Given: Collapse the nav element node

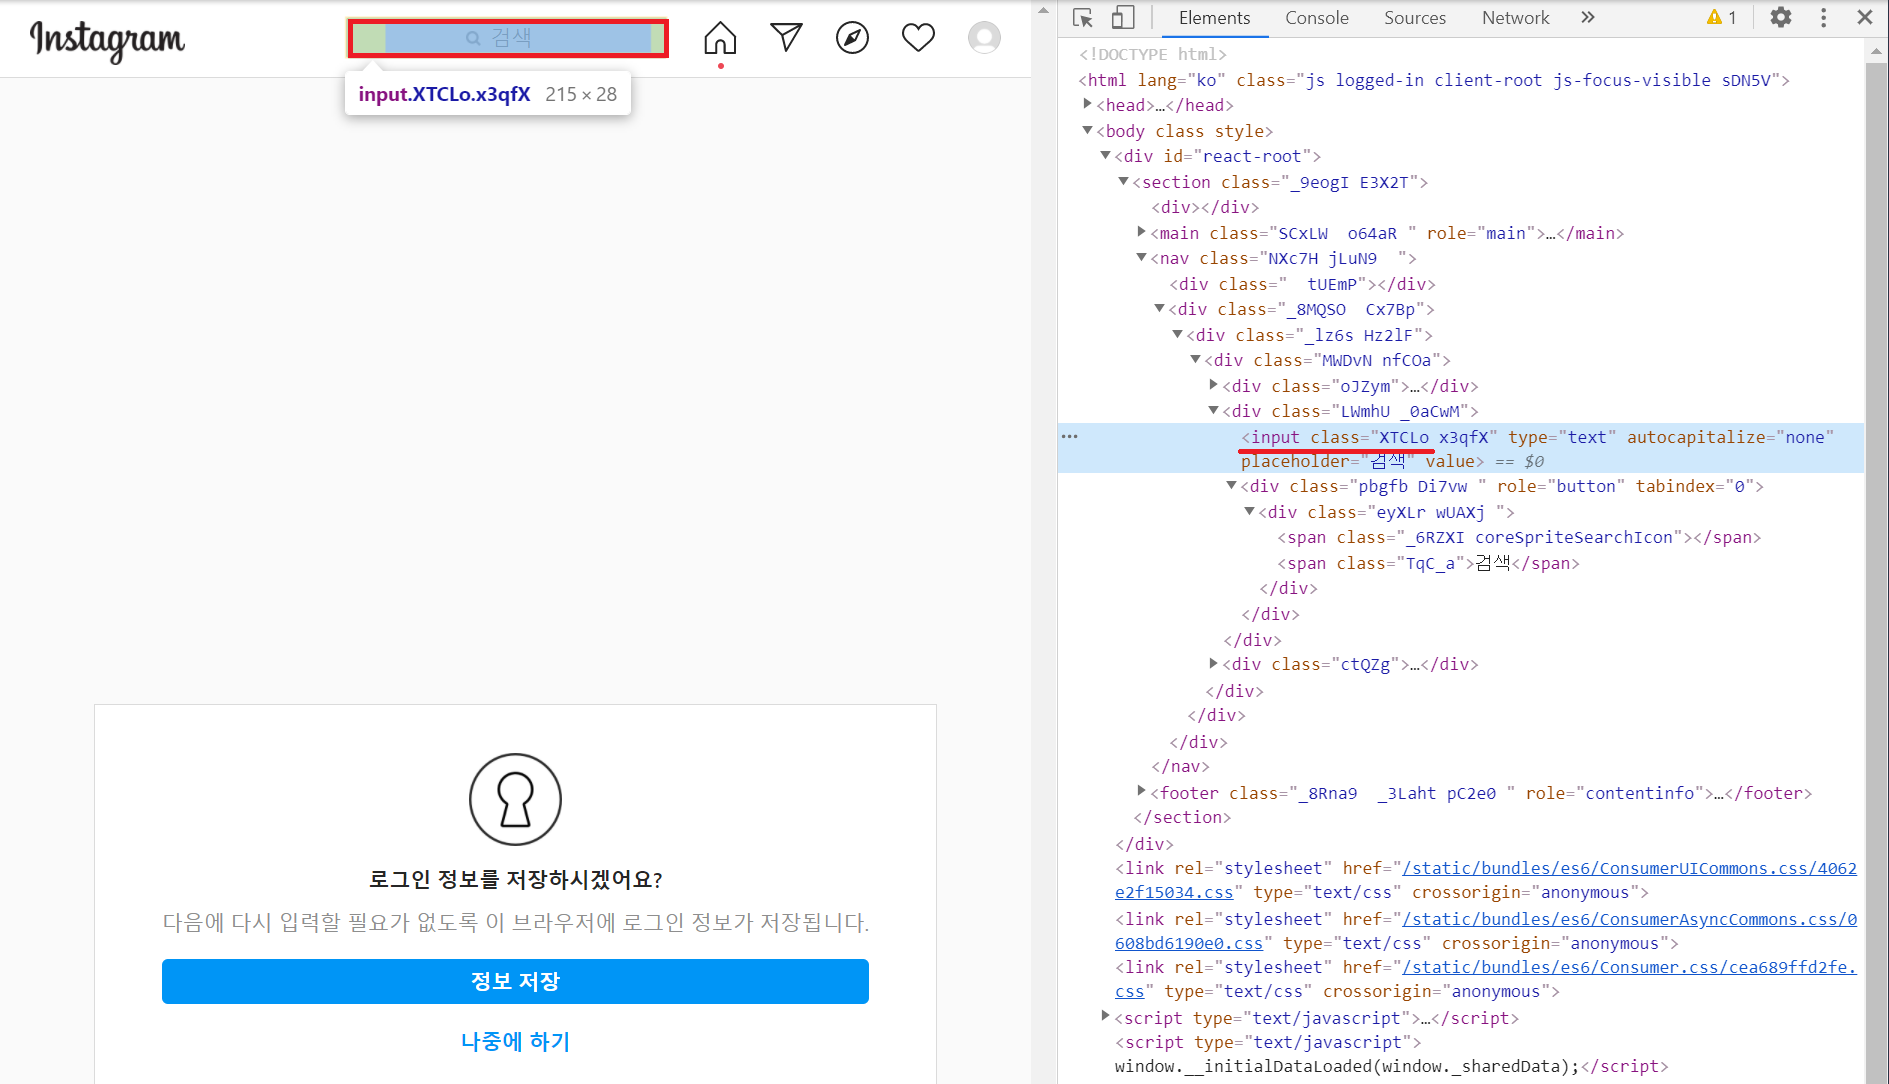Looking at the screenshot, I should [x=1142, y=258].
